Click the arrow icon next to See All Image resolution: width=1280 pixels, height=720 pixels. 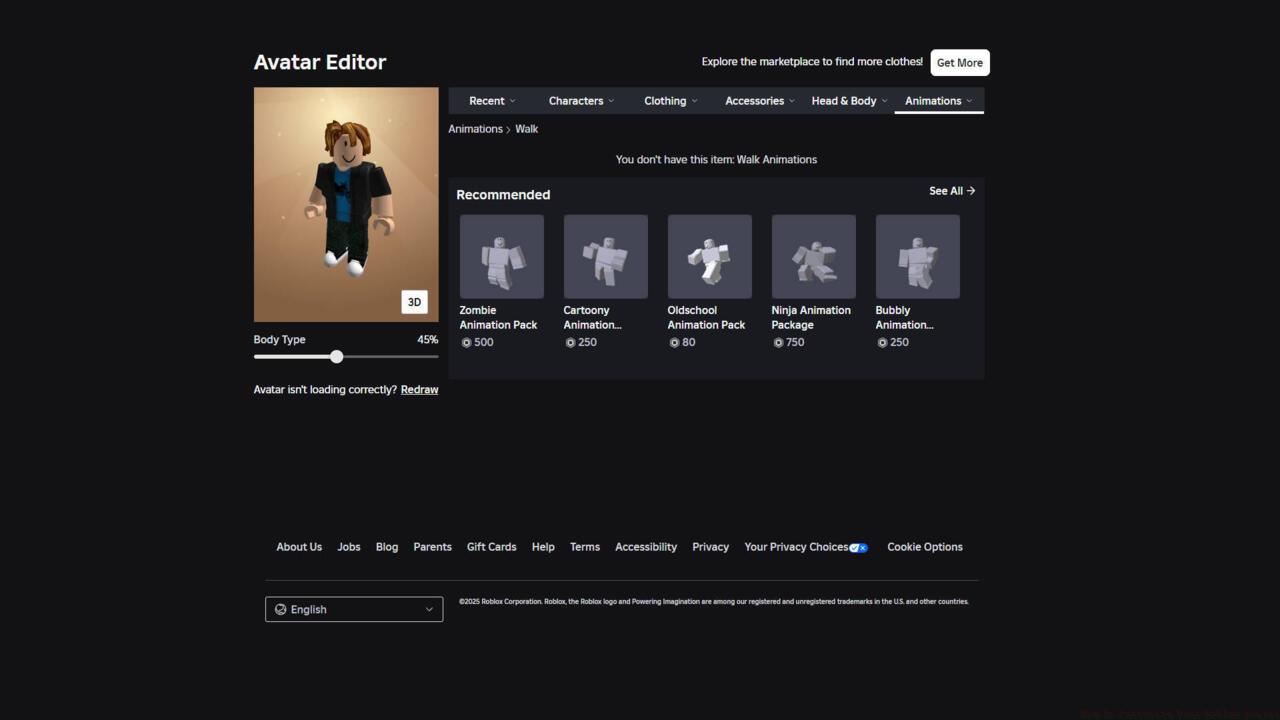pos(969,190)
